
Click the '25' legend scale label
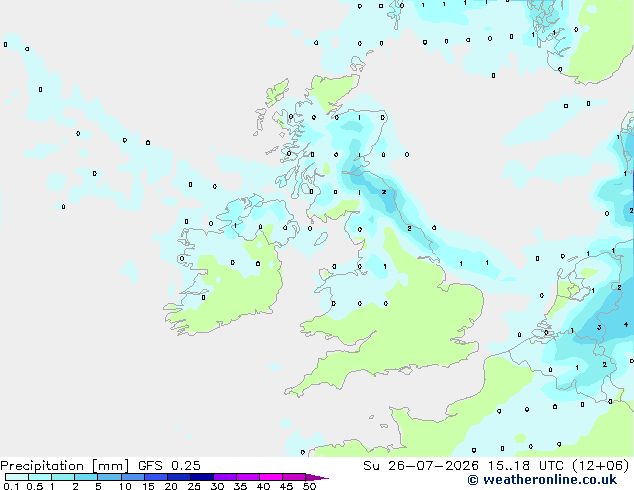click(x=194, y=486)
